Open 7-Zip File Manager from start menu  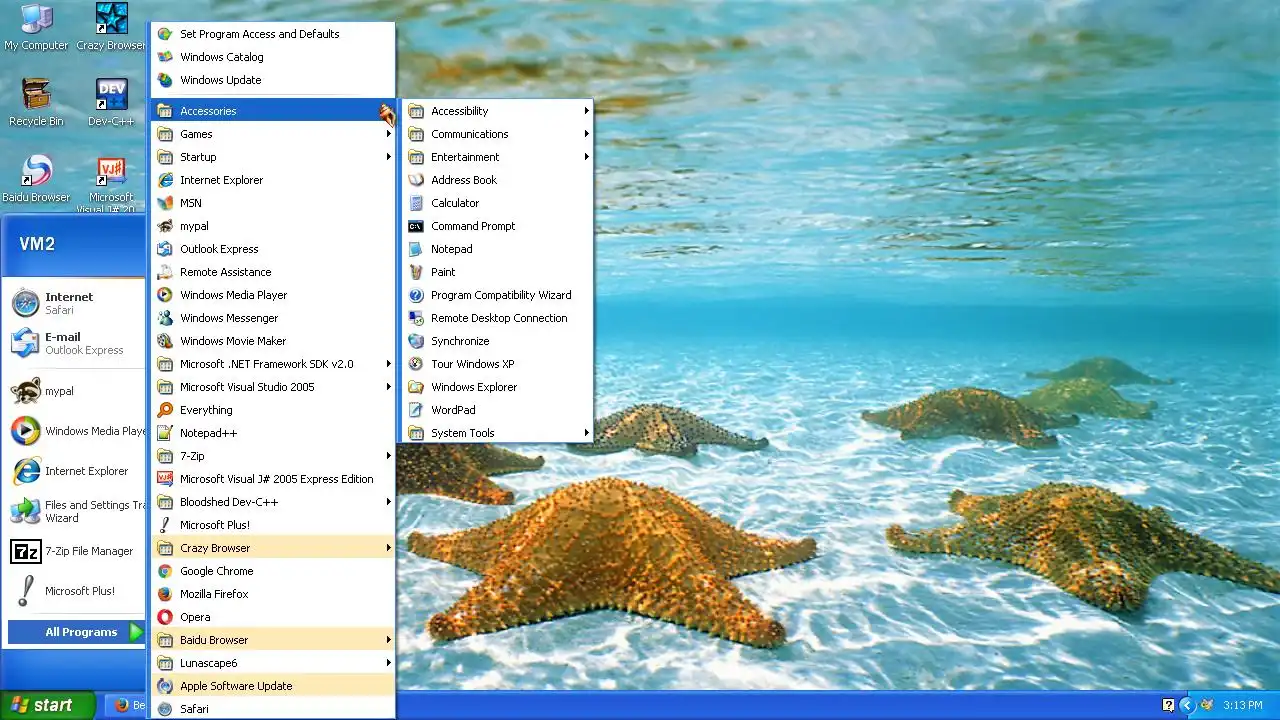[x=76, y=551]
